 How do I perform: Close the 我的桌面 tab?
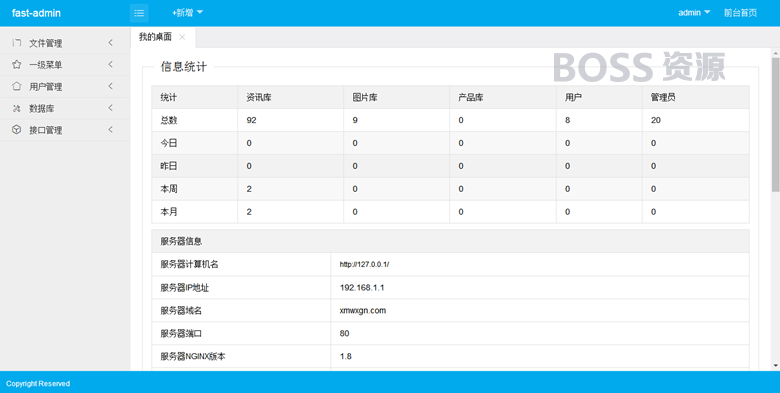182,37
